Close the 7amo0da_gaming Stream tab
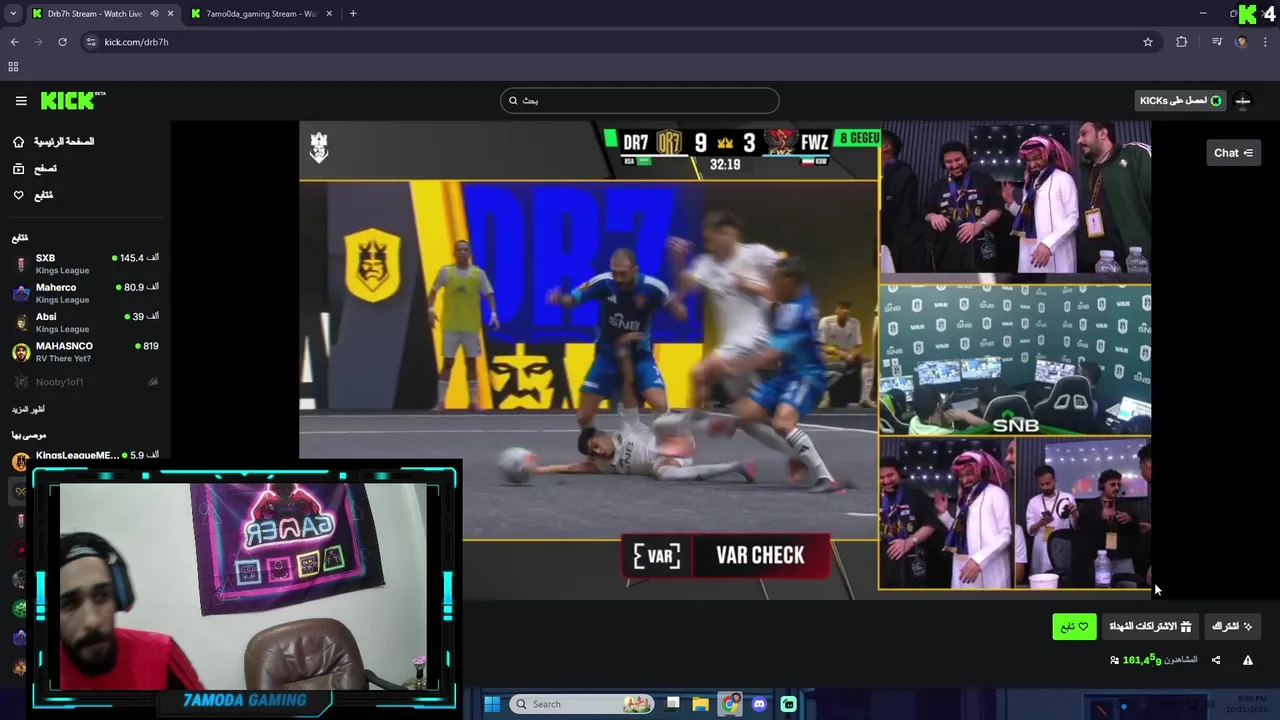The width and height of the screenshot is (1280, 720). pos(330,14)
